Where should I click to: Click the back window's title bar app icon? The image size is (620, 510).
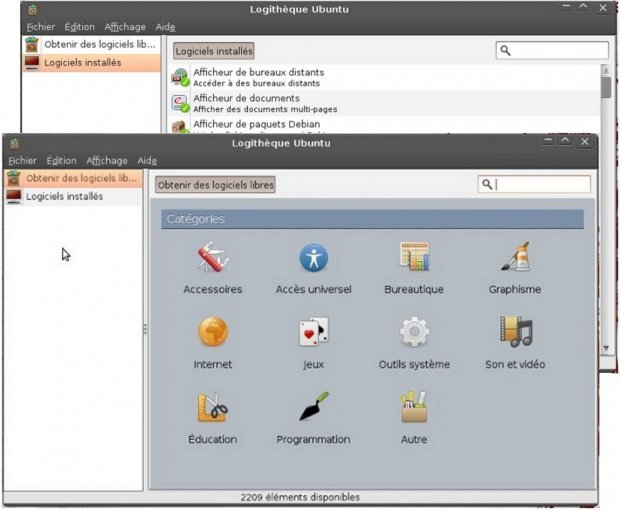[x=32, y=9]
